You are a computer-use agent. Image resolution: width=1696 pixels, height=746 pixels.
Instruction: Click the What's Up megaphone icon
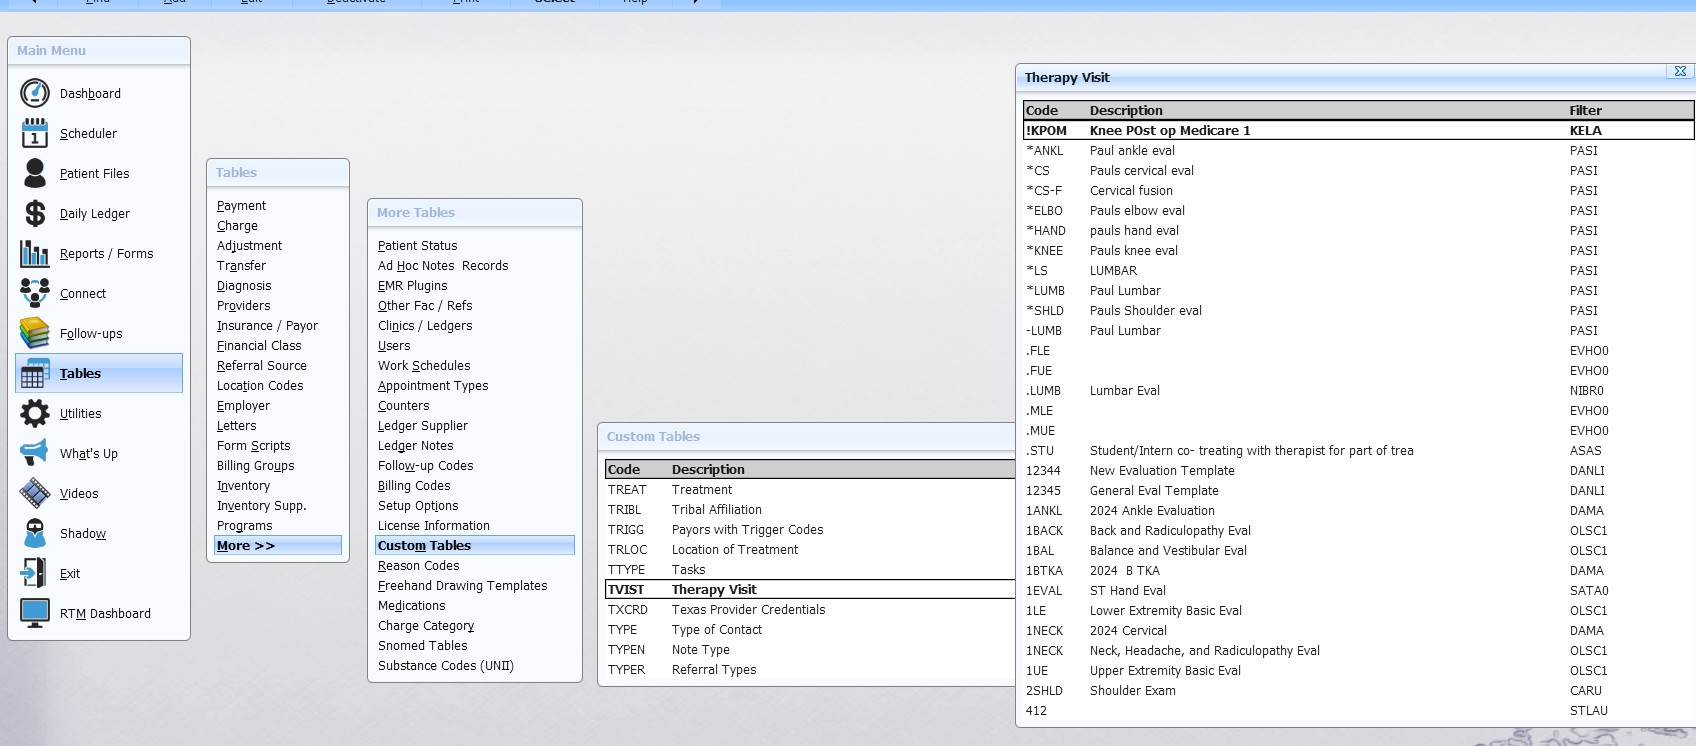pos(35,453)
